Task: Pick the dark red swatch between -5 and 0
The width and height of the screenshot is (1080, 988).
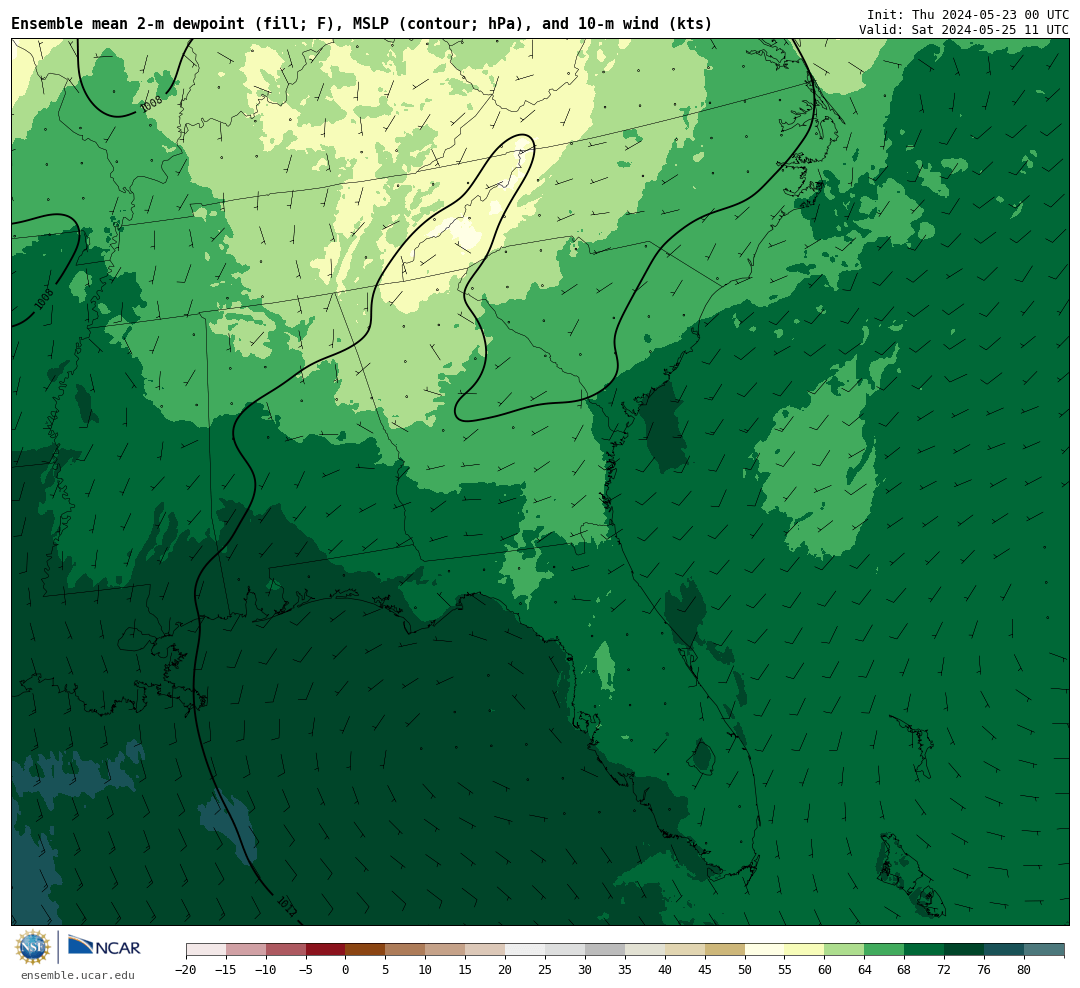Action: pos(326,950)
